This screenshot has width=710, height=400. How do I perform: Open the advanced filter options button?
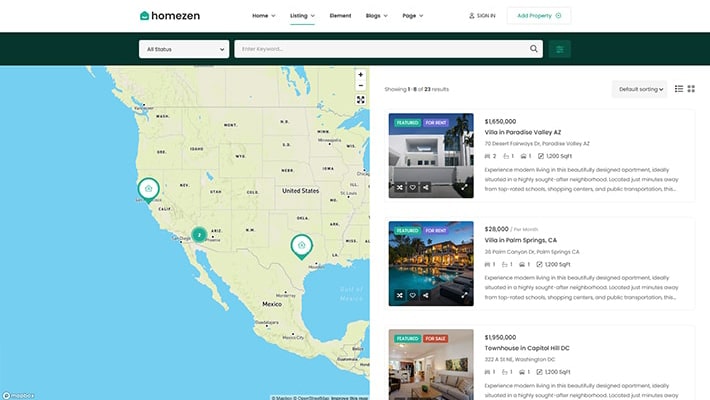pos(560,49)
